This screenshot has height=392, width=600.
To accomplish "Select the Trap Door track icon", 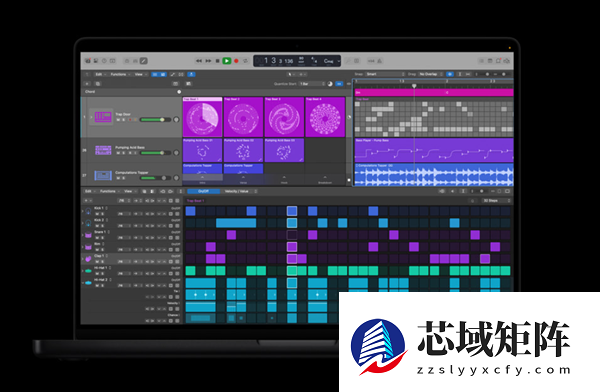I will pyautogui.click(x=103, y=117).
